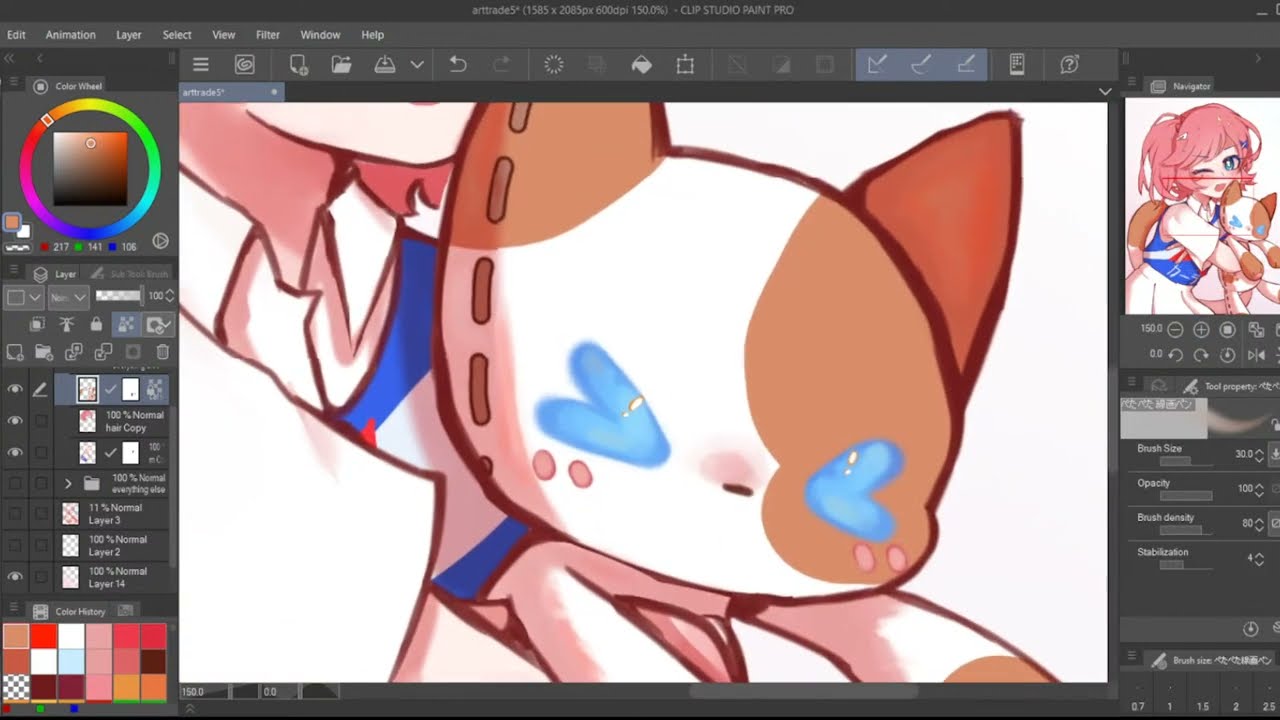The image size is (1280, 720).
Task: Toggle Set as Reference Layer lighthouse icon
Action: coord(67,324)
